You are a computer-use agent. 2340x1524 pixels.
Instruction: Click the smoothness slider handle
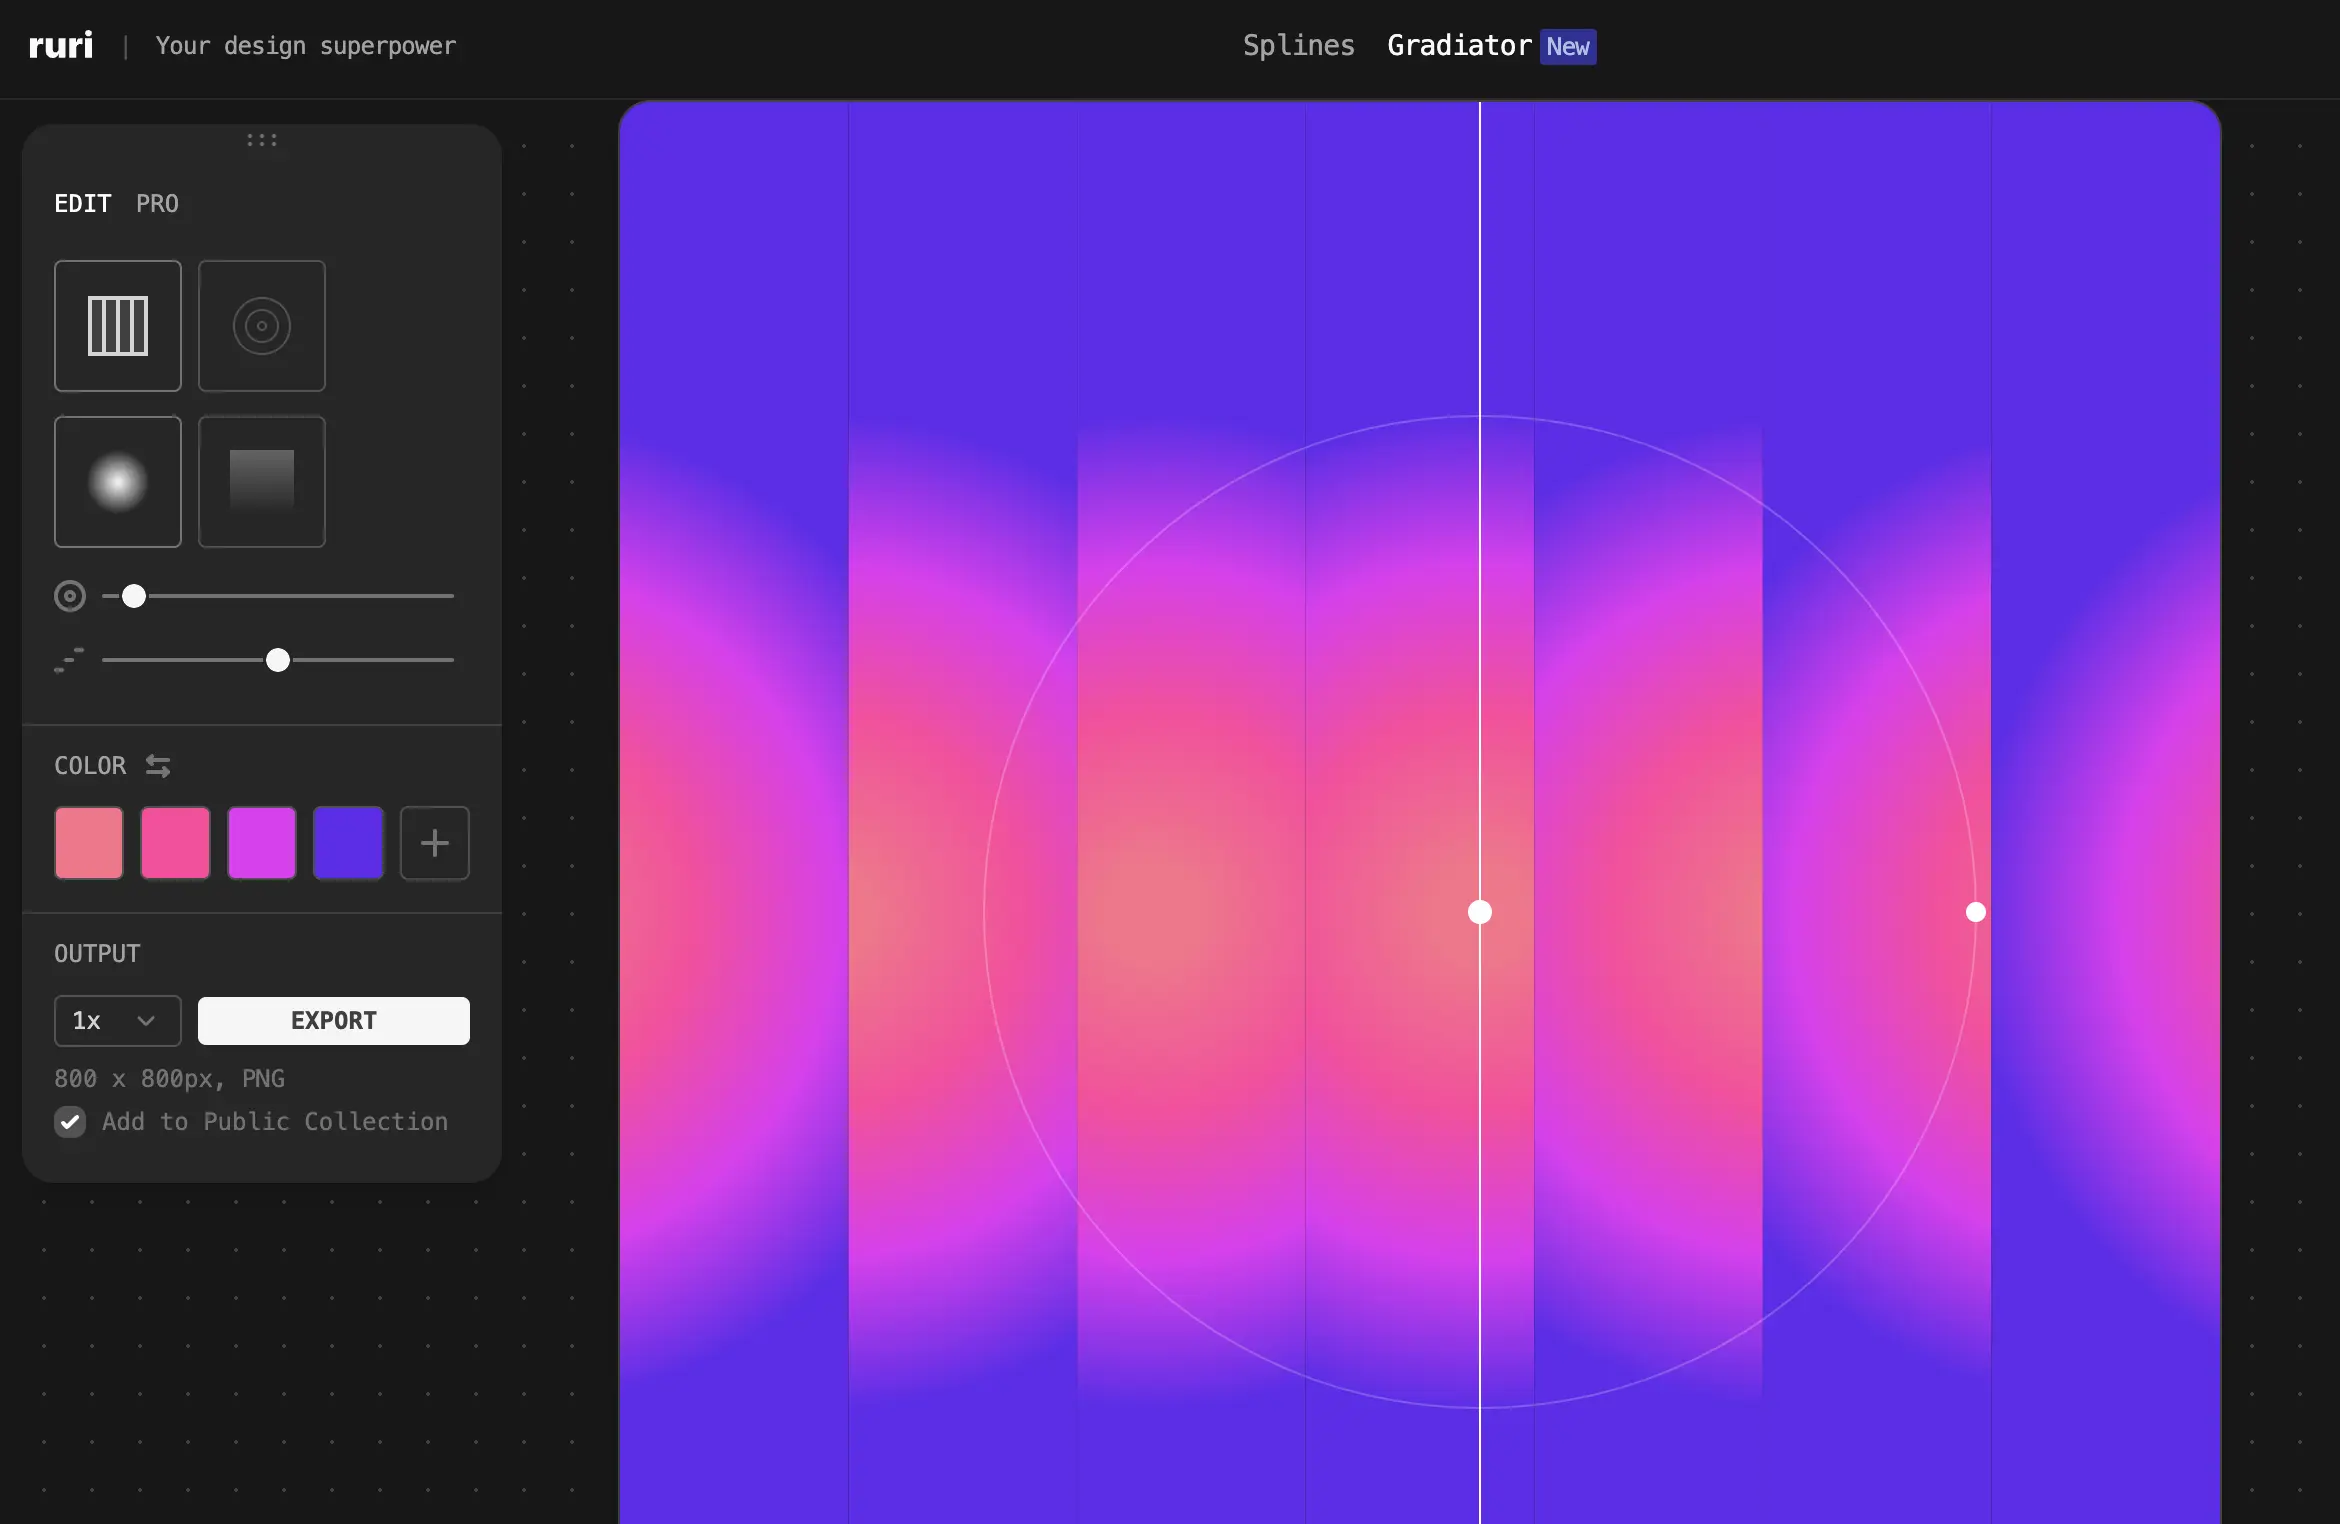tap(278, 660)
